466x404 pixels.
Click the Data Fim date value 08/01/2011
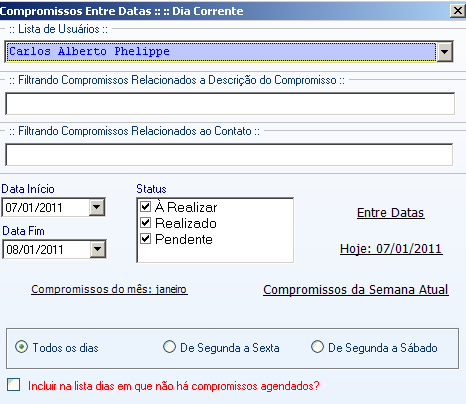(35, 249)
